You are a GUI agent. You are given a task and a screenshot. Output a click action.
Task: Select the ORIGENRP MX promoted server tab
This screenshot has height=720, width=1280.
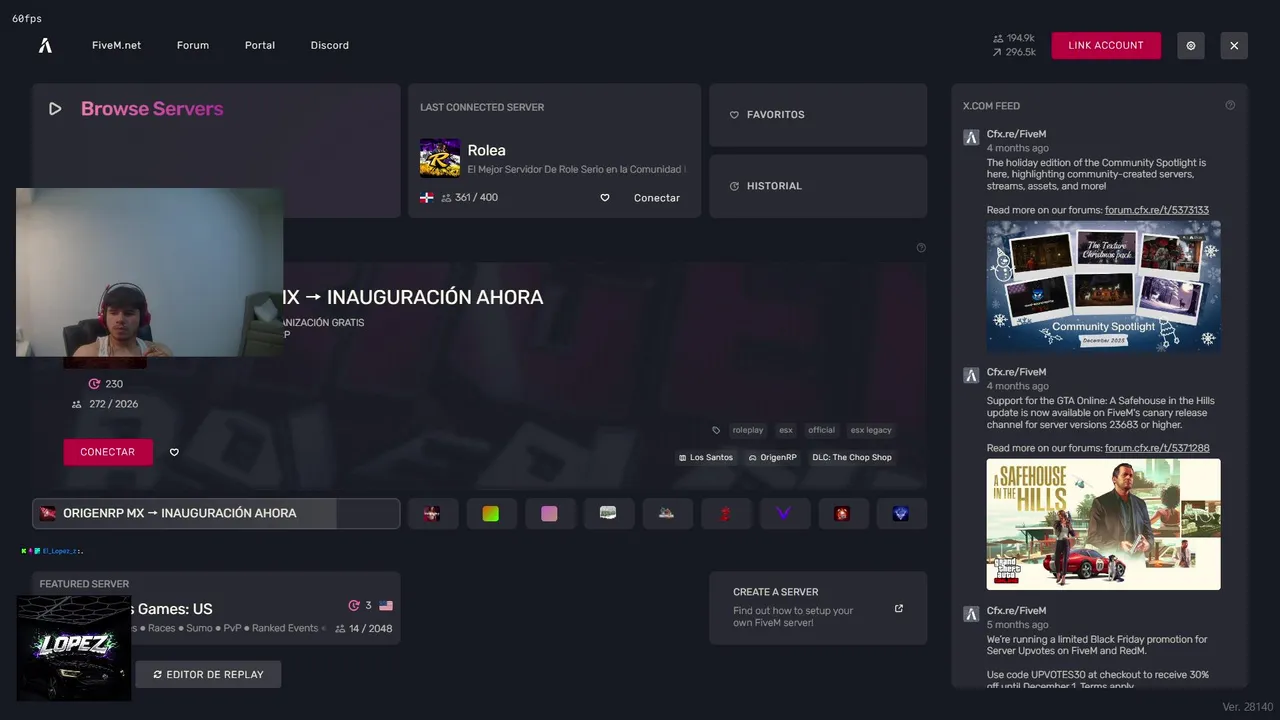216,513
